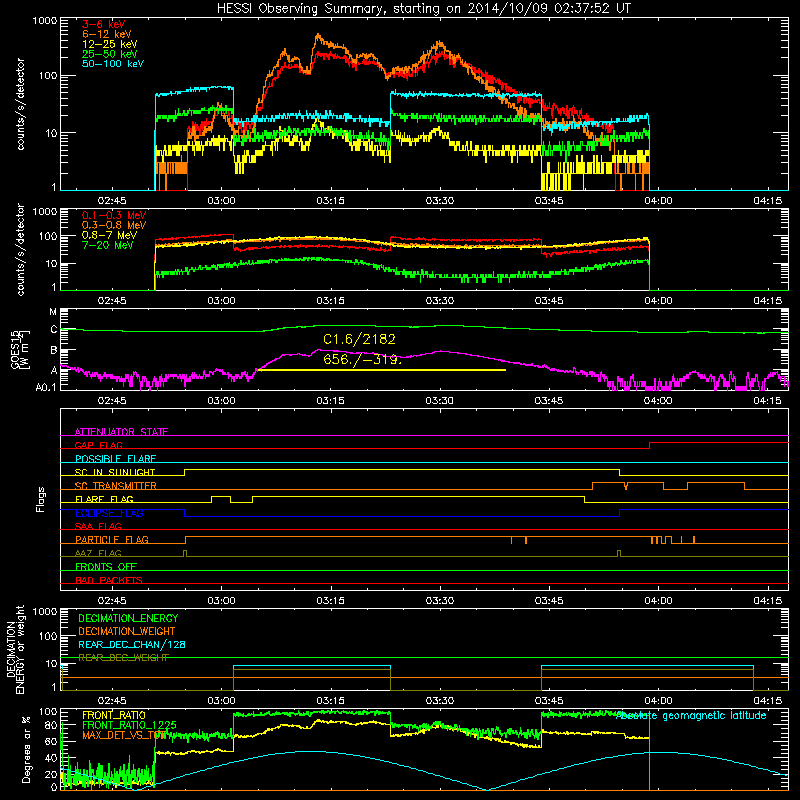
Task: Click the FRONTS_OFF flag label
Action: coord(106,566)
